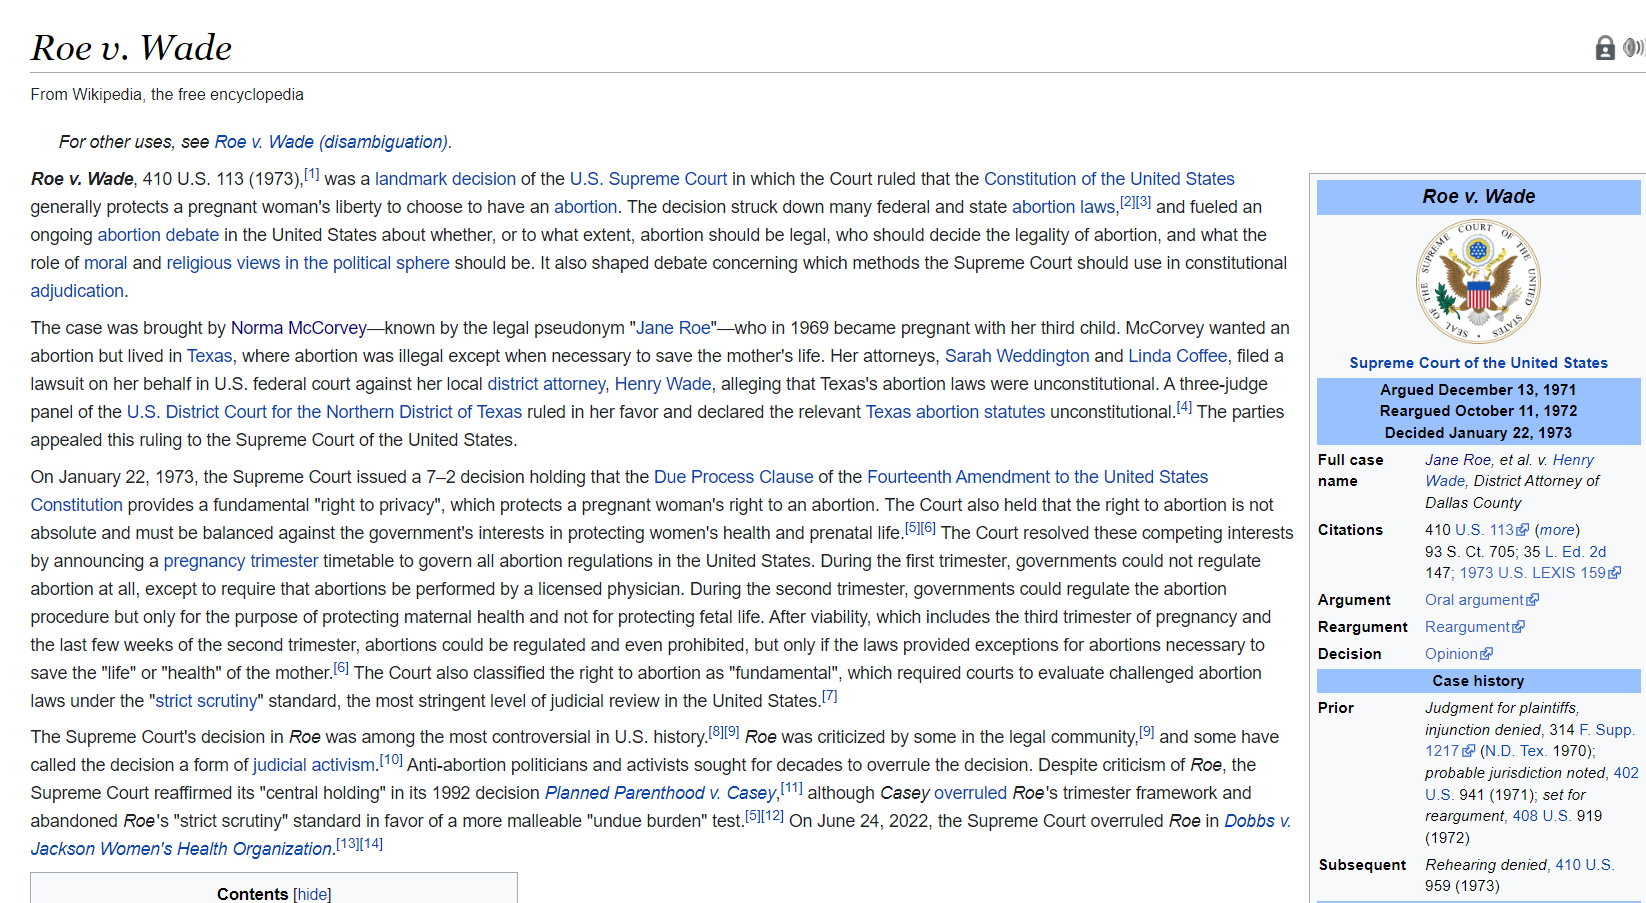Click citation reference [4]

(x=1184, y=407)
